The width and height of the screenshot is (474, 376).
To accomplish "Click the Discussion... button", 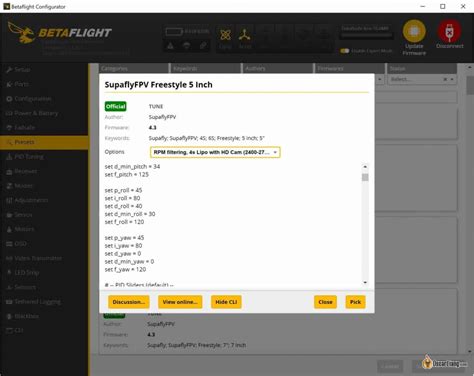I will point(129,302).
